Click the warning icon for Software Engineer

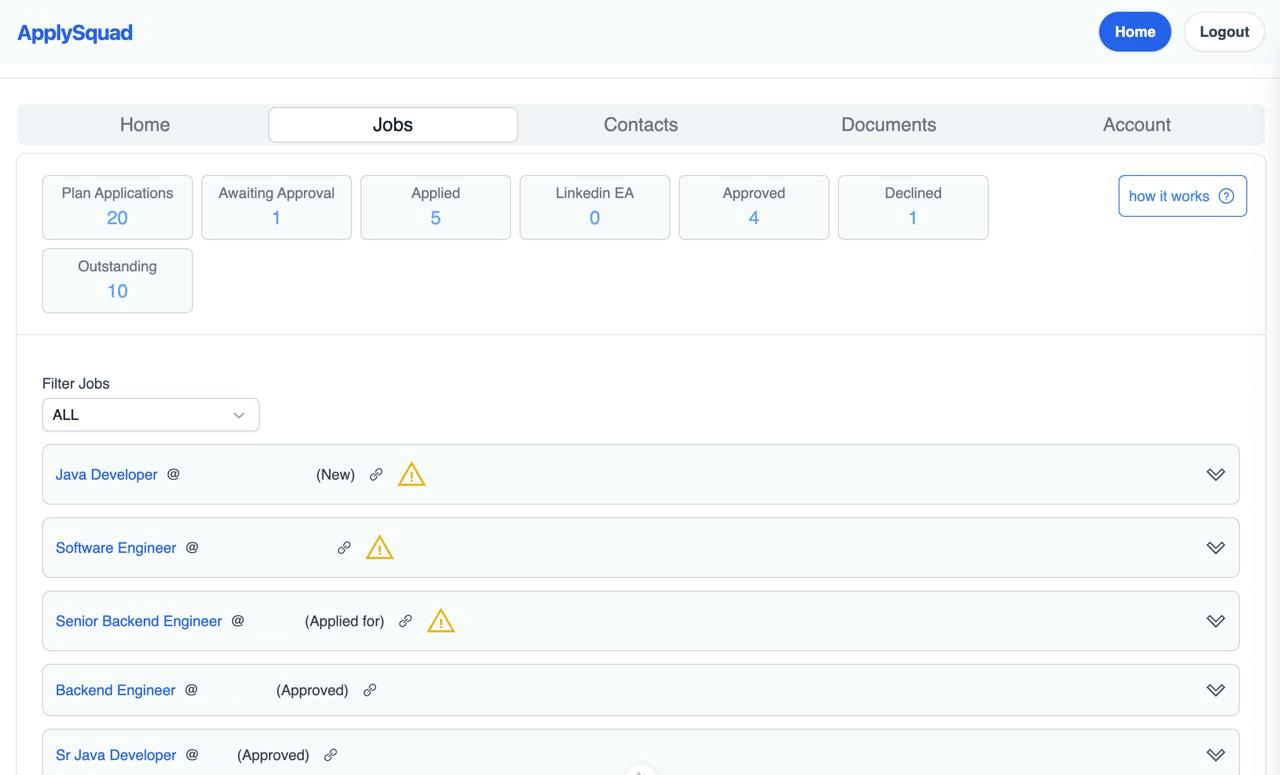coord(379,548)
